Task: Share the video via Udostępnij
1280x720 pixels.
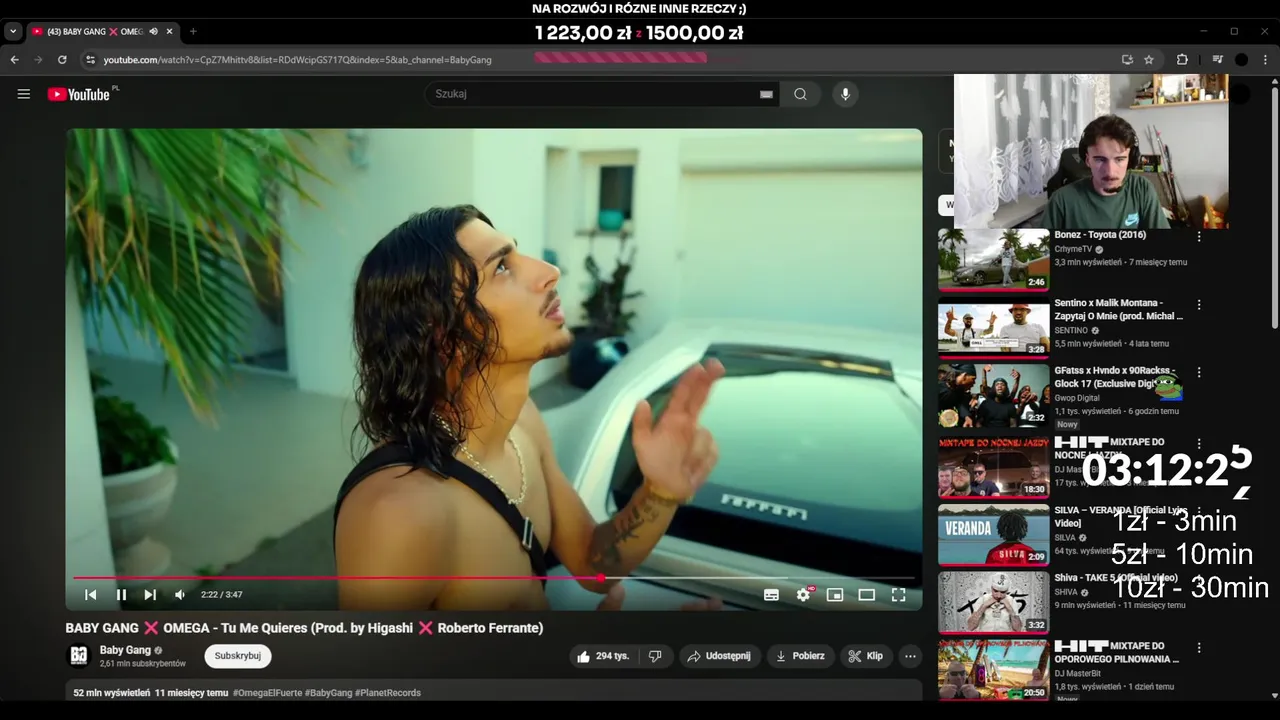Action: tap(719, 656)
